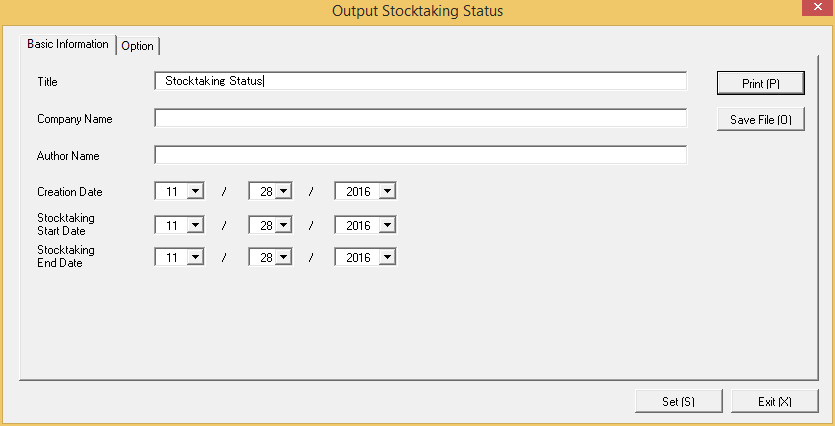This screenshot has width=835, height=426.
Task: Open the Stocktaking End Date day dropdown
Action: pyautogui.click(x=283, y=257)
